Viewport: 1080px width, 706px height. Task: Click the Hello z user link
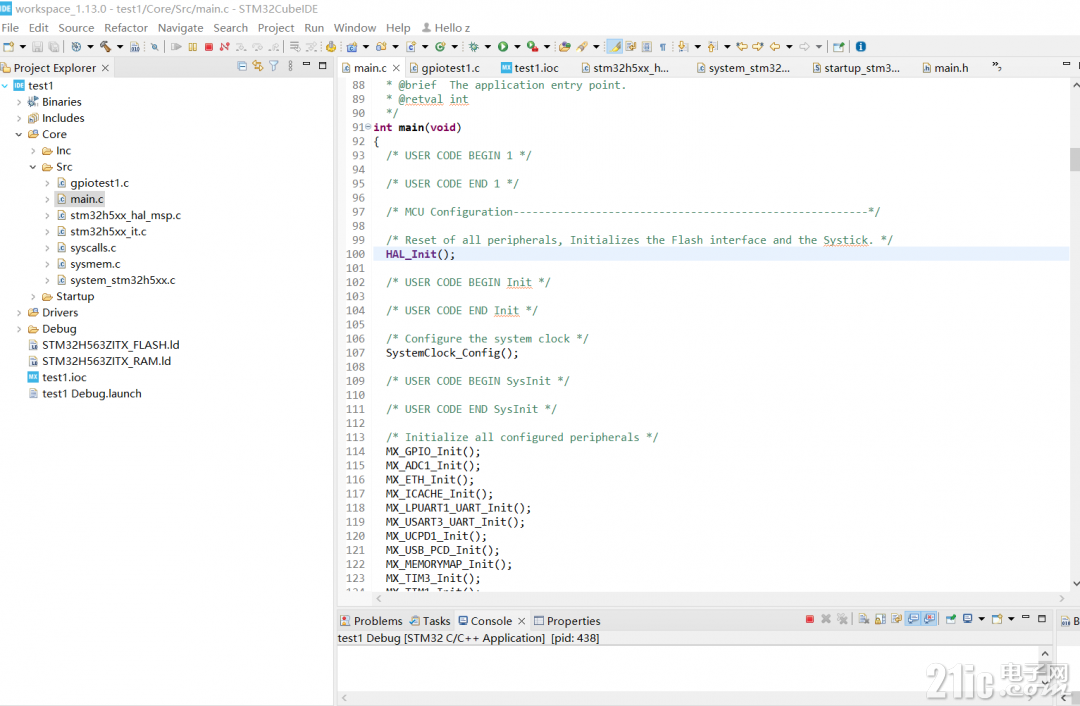click(446, 28)
